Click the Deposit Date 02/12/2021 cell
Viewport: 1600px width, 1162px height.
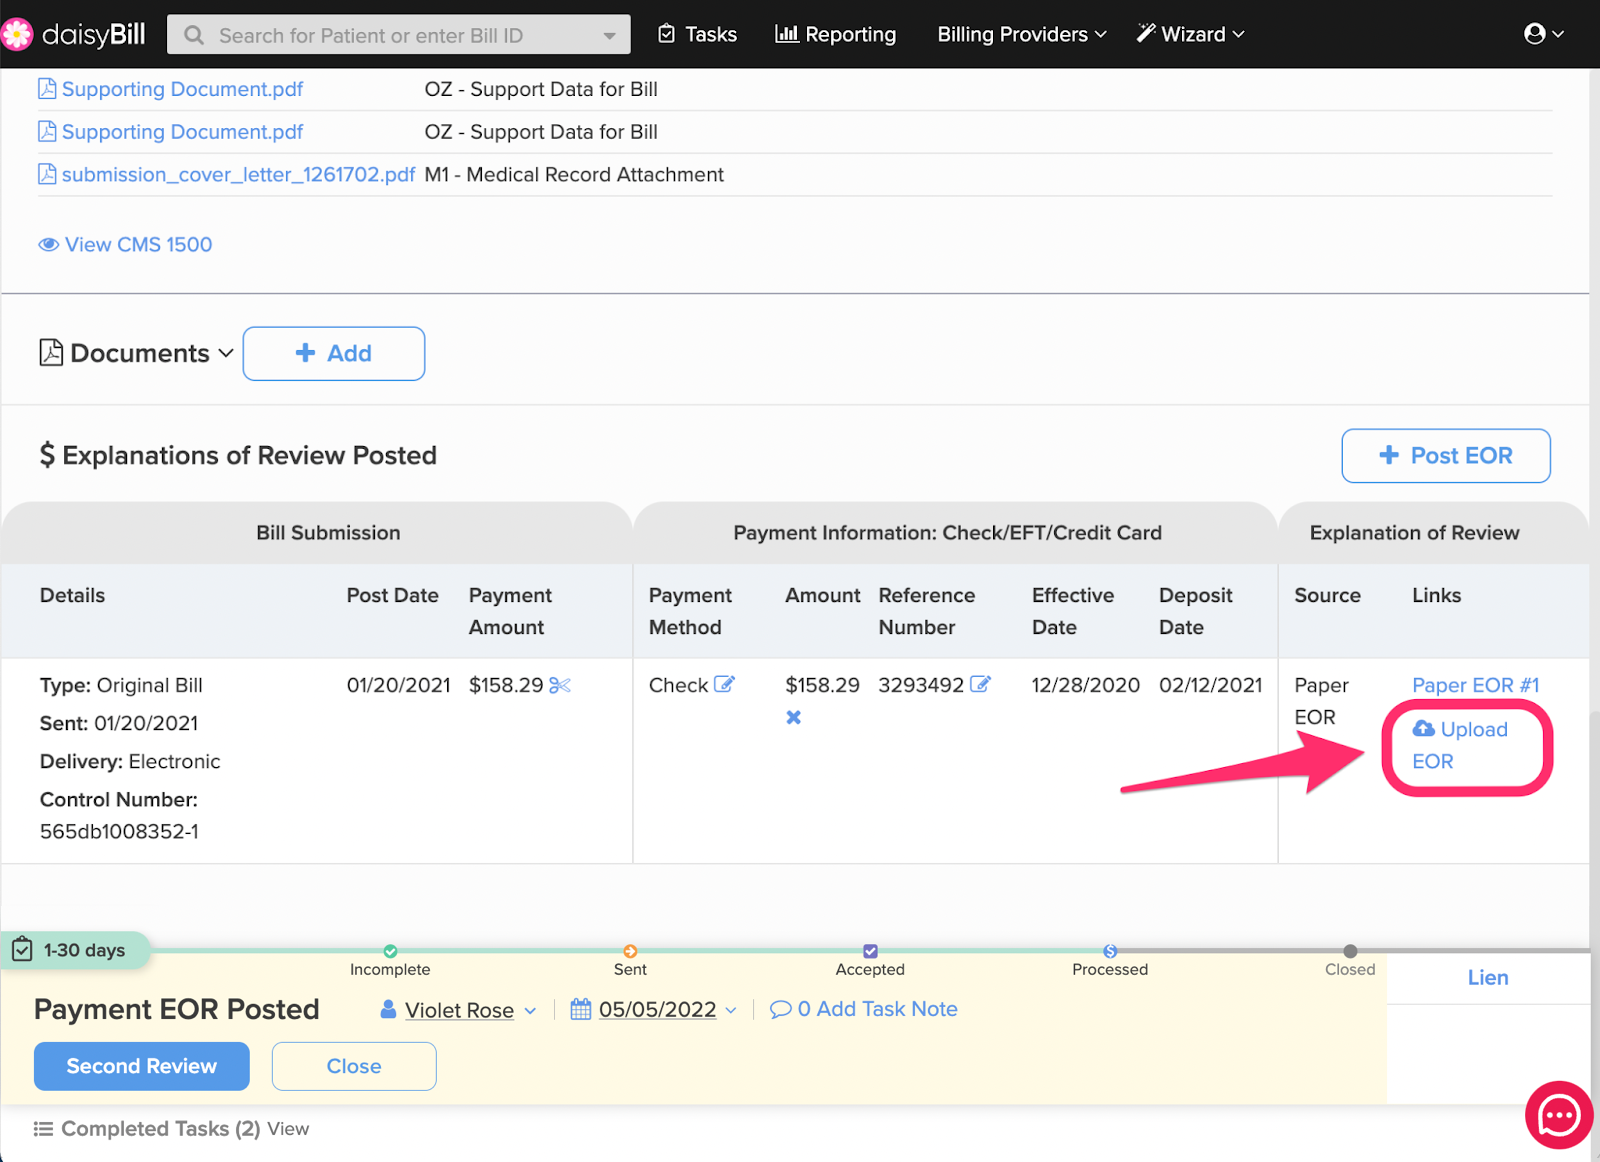tap(1210, 685)
